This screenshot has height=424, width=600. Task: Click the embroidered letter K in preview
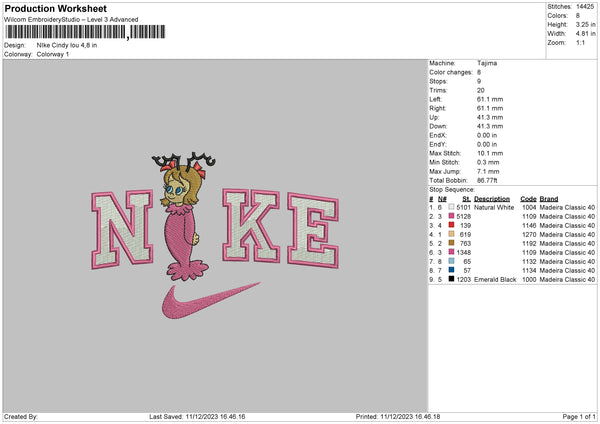pyautogui.click(x=251, y=226)
